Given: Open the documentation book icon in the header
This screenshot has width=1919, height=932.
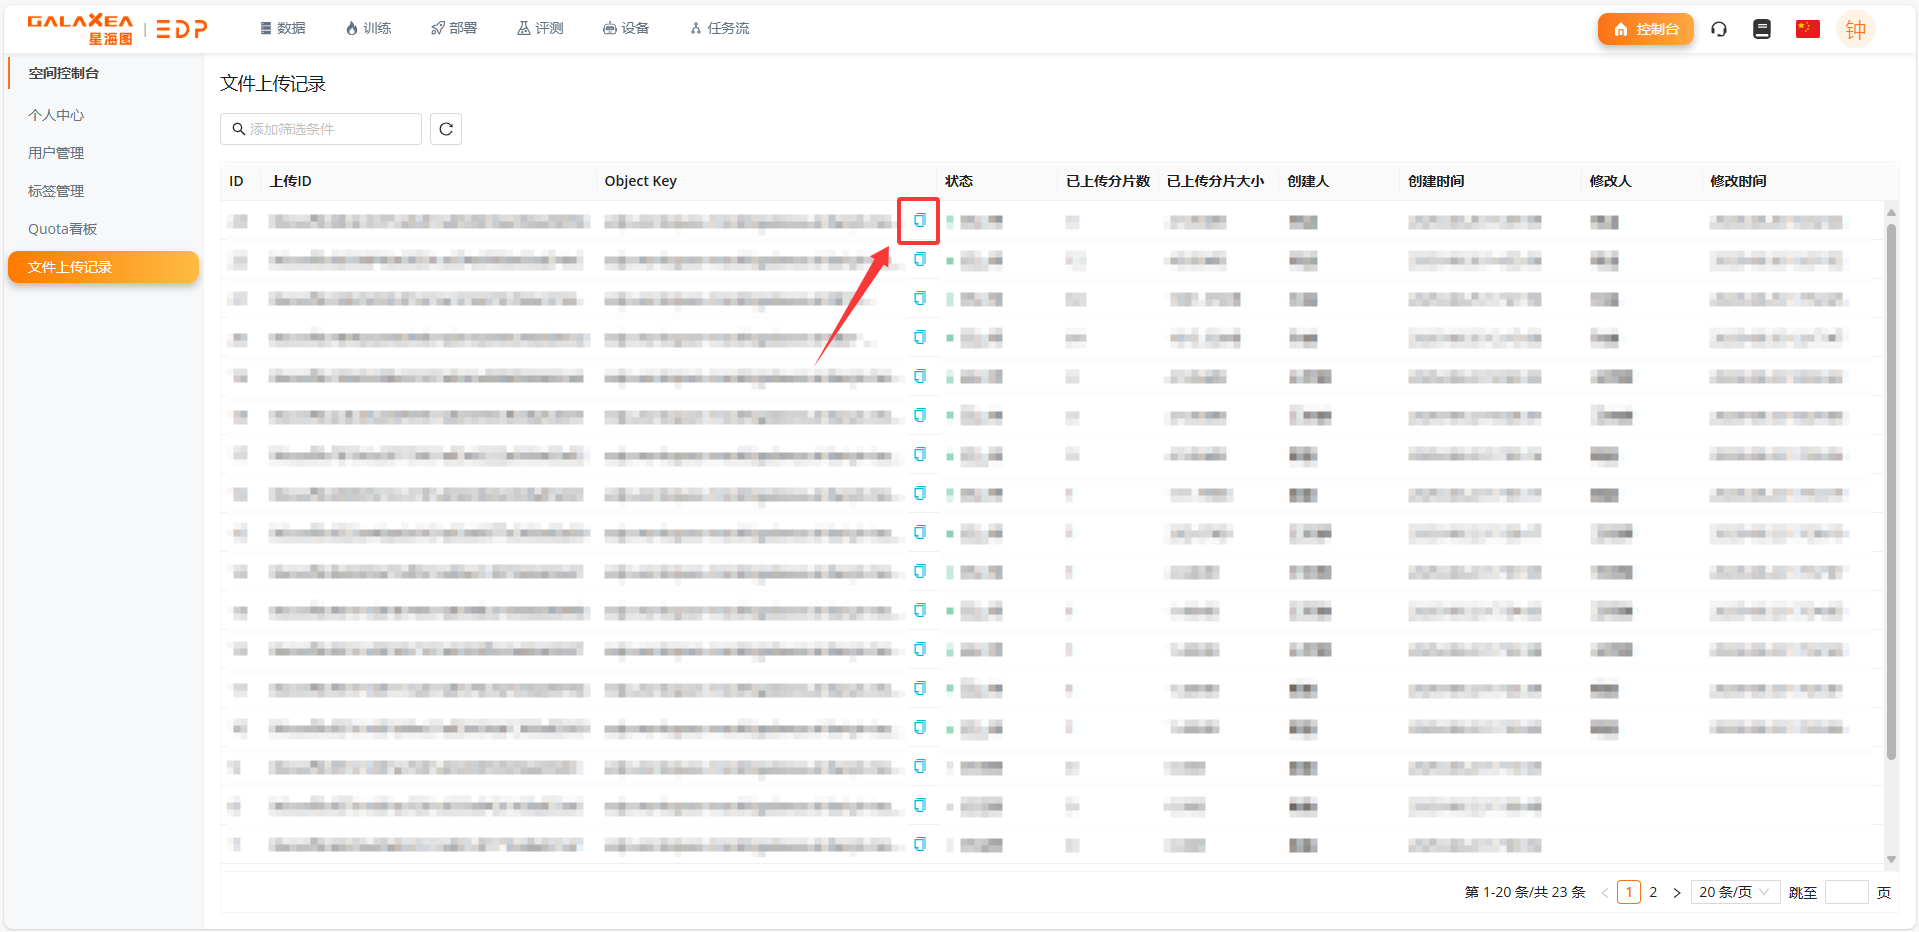Looking at the screenshot, I should [x=1762, y=29].
